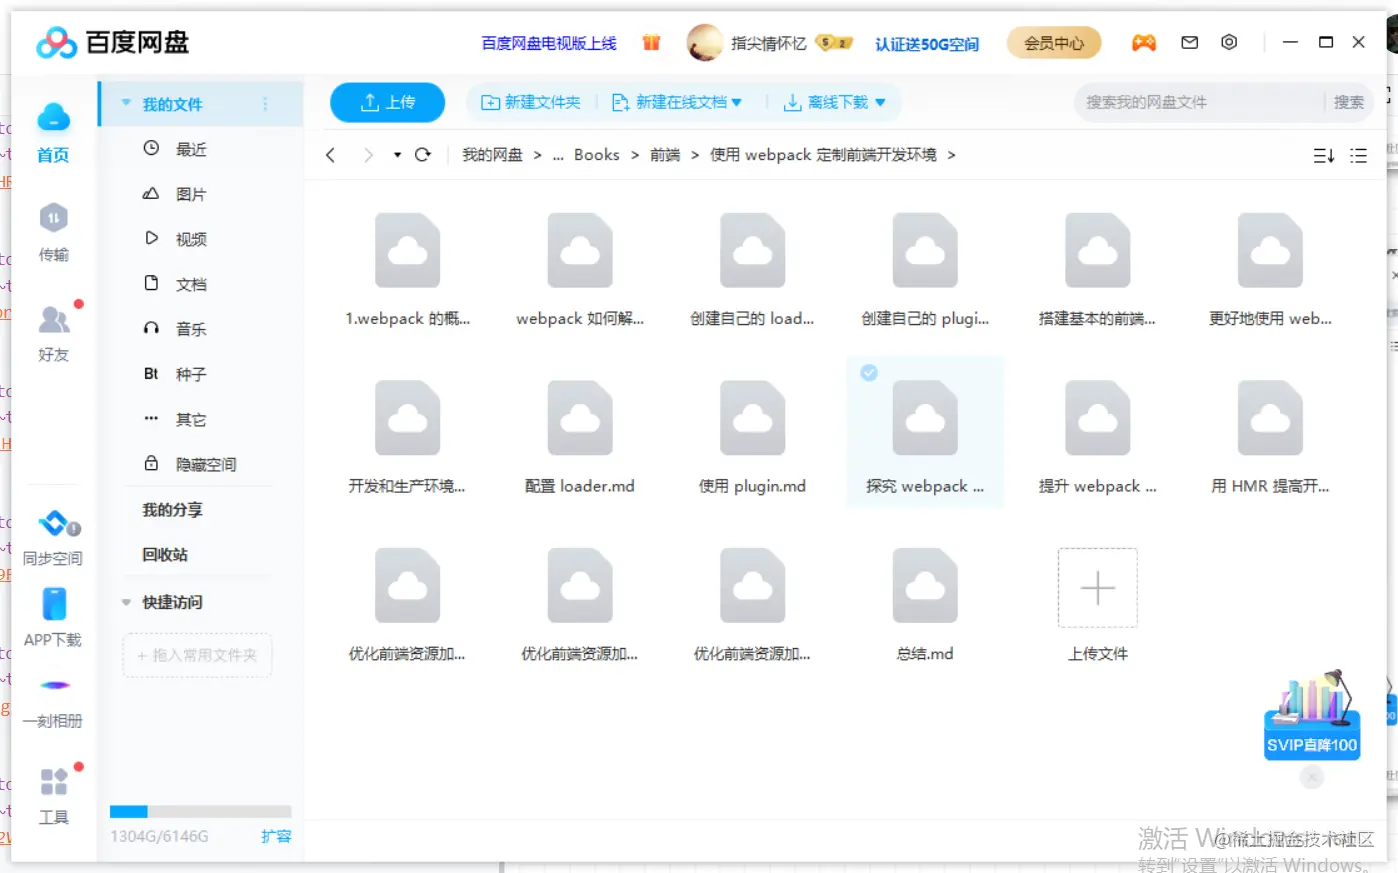Viewport: 1398px width, 873px height.
Task: Open file 总结.md
Action: click(925, 604)
